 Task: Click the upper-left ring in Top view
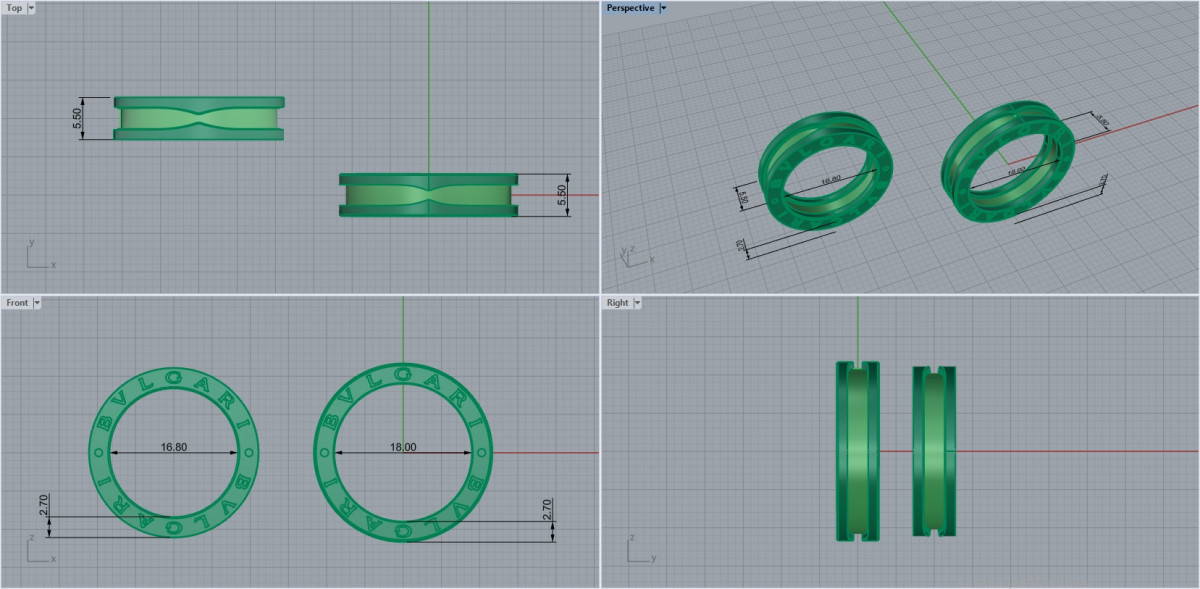click(199, 118)
